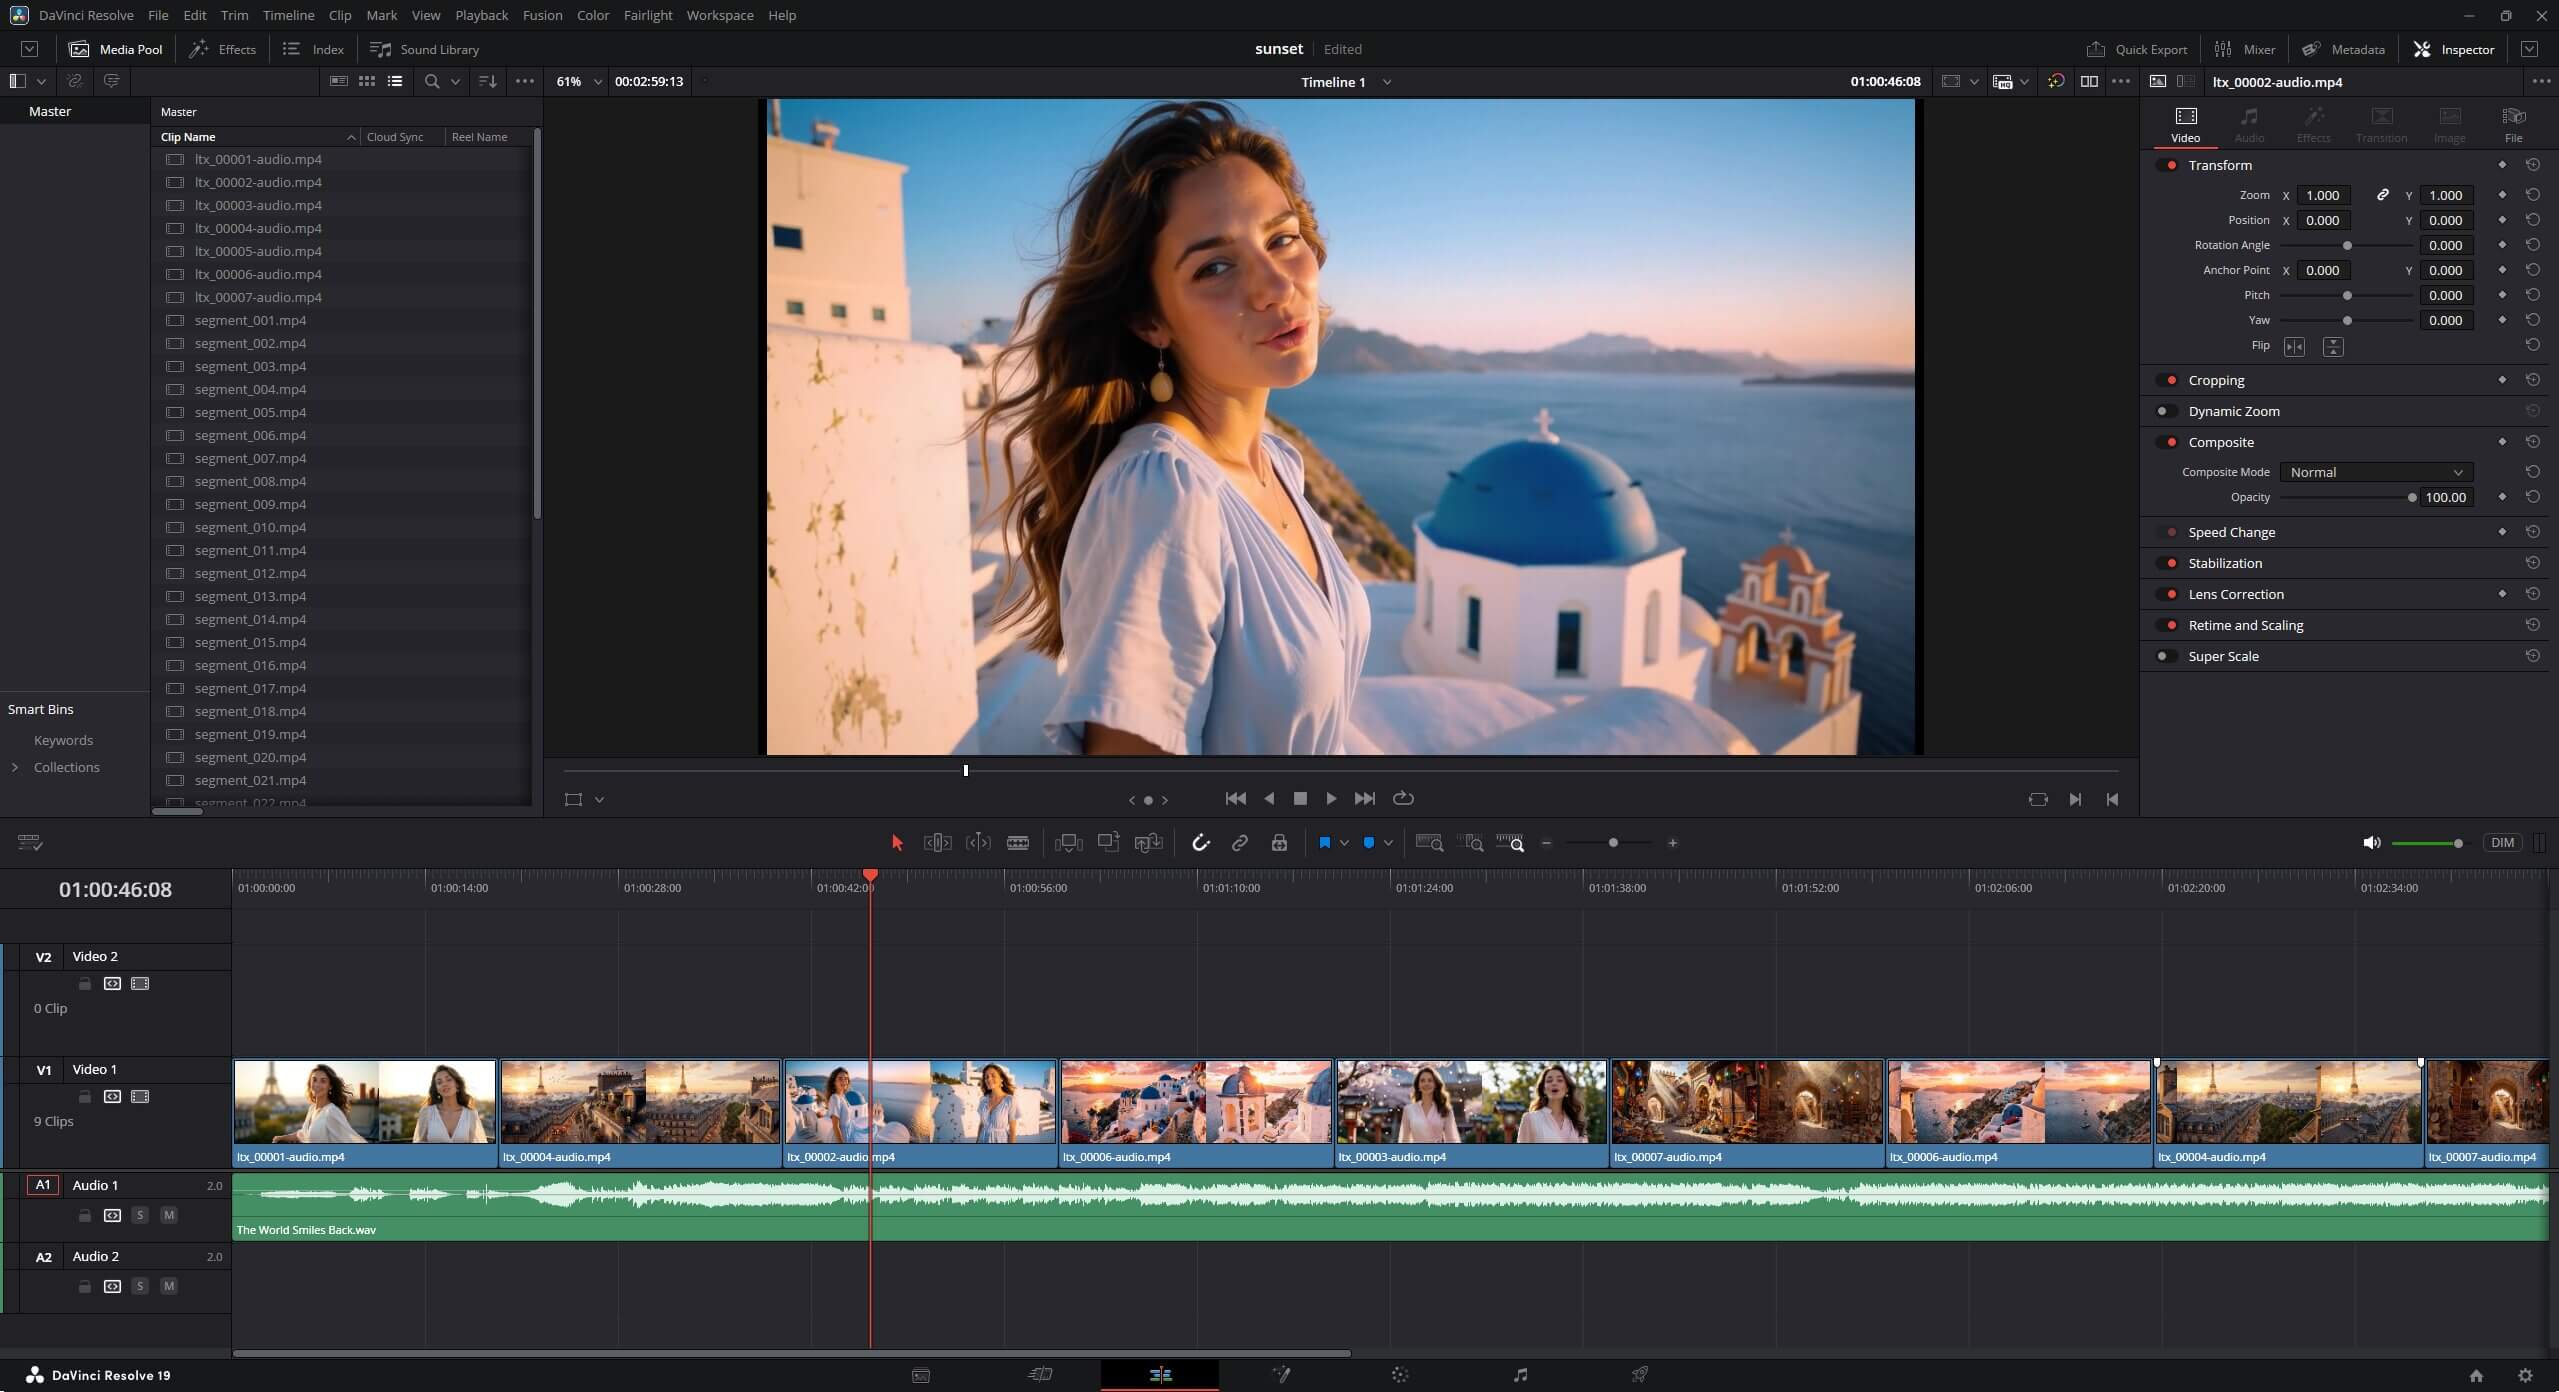Solo the Audio 2 track
The height and width of the screenshot is (1392, 2559).
pyautogui.click(x=140, y=1286)
